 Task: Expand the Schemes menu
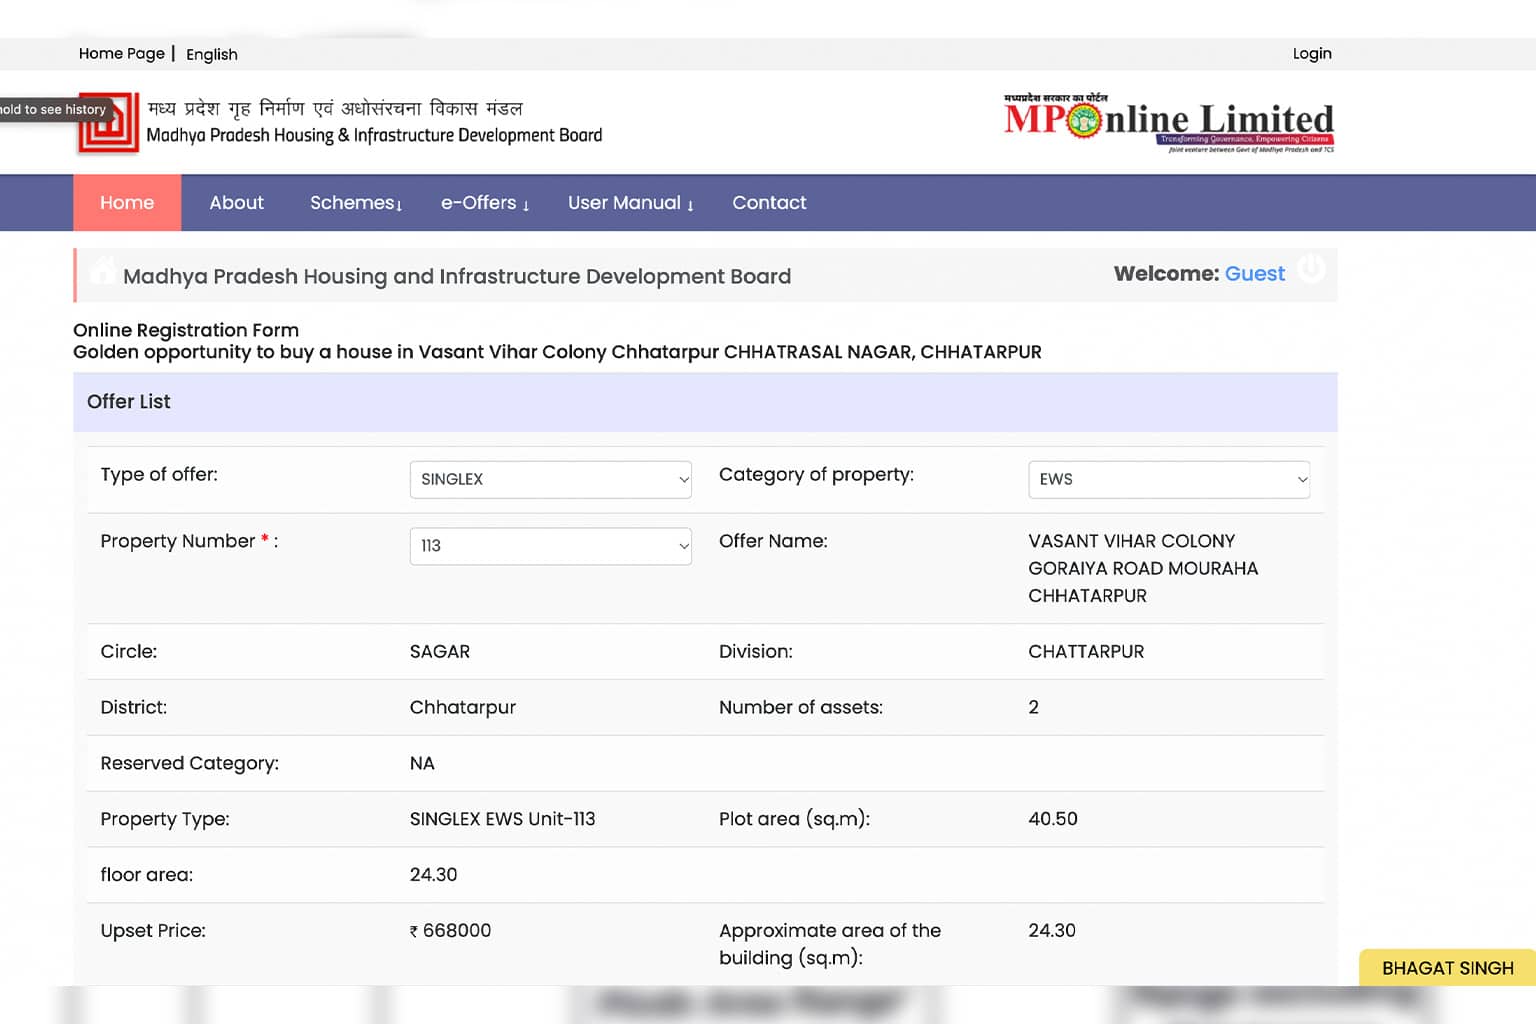tap(356, 203)
